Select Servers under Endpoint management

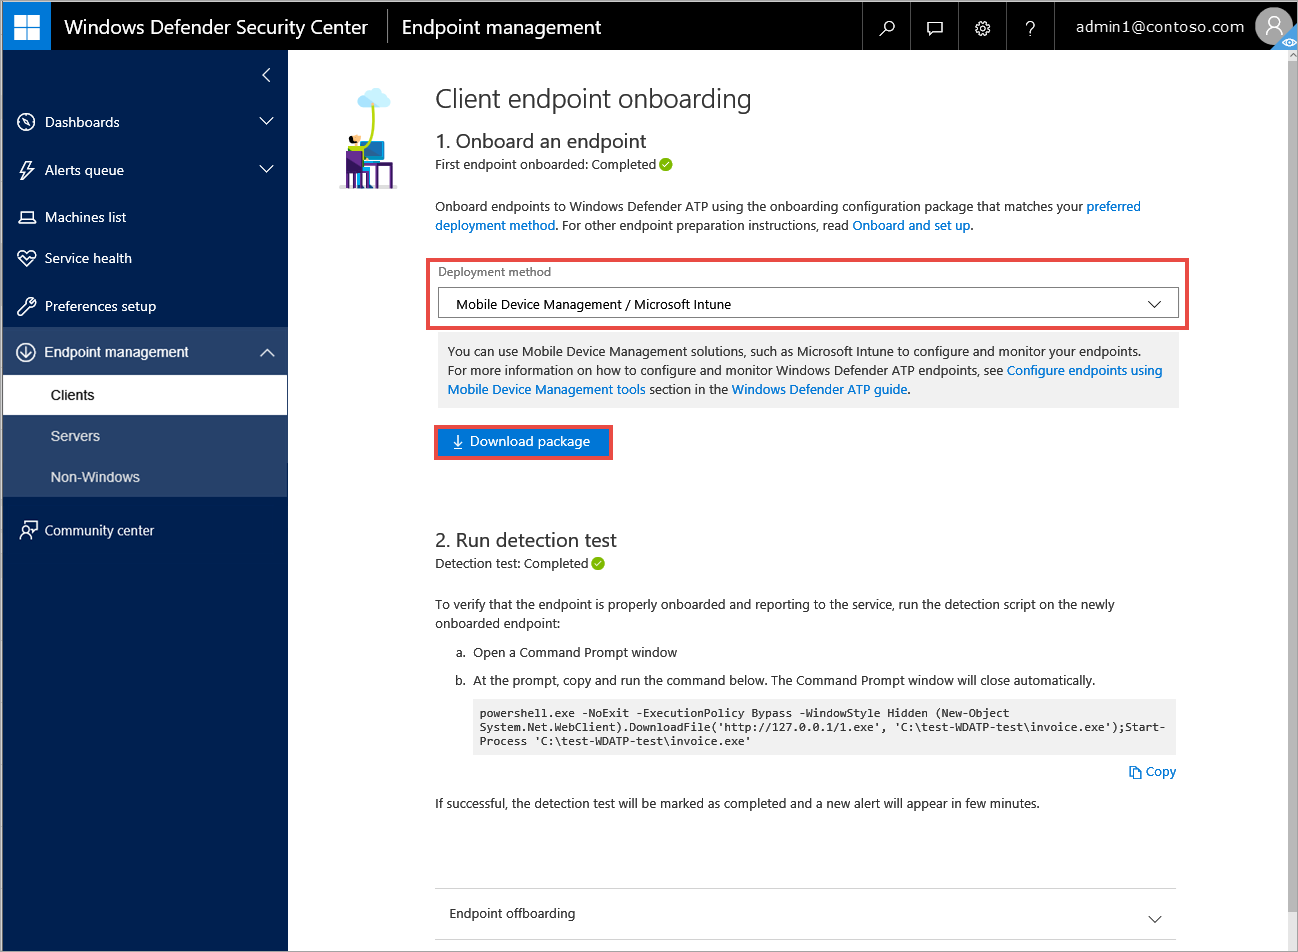76,436
